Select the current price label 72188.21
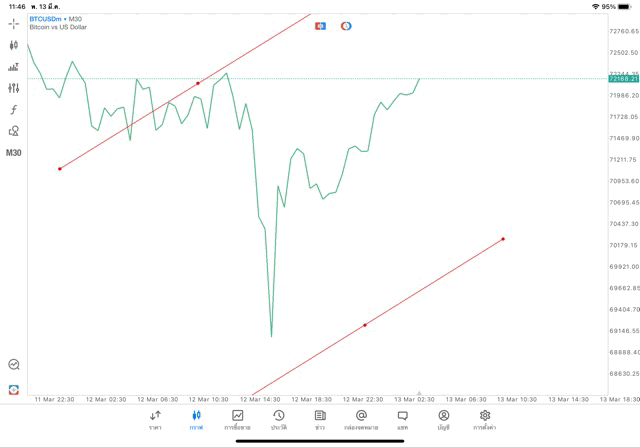 623,79
